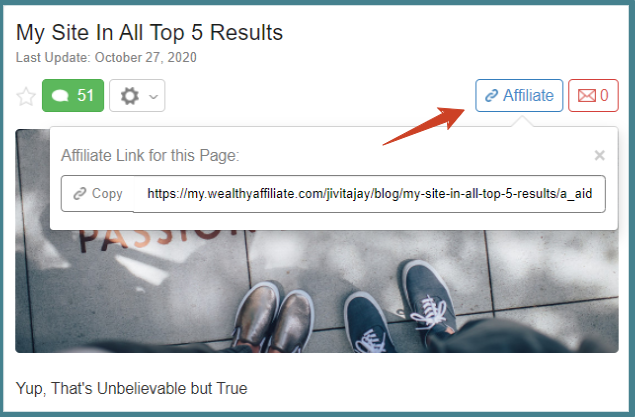Viewport: 635px width, 417px height.
Task: Click the red arrow annotation
Action: [x=424, y=126]
